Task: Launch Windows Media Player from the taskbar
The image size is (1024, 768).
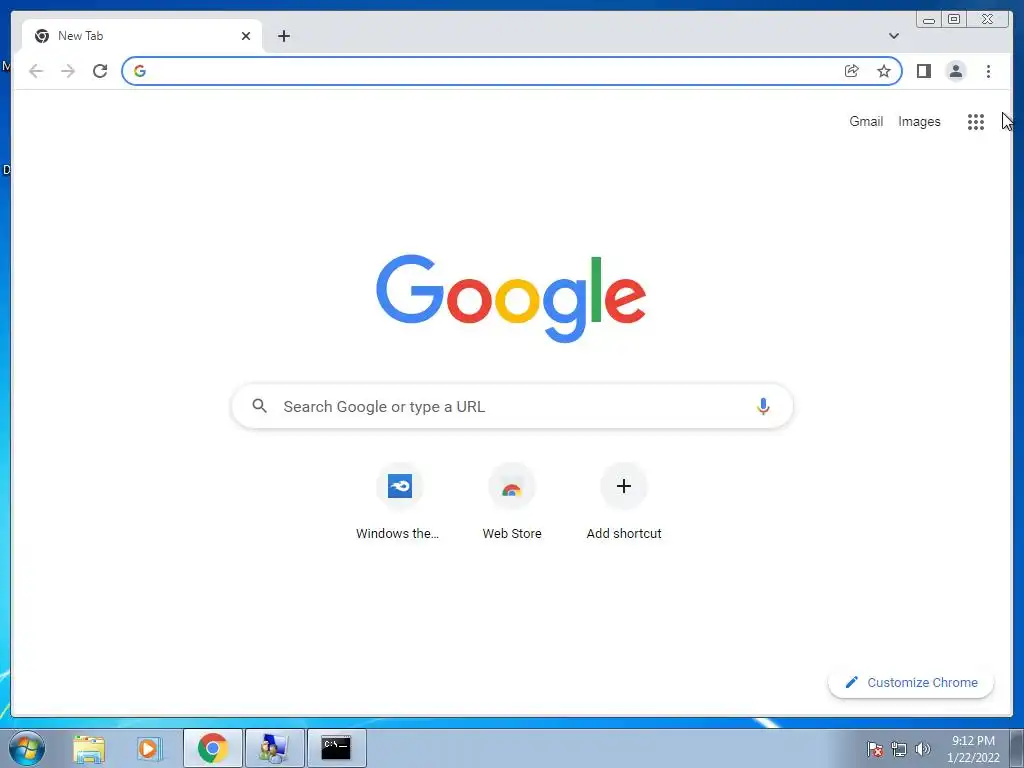Action: tap(150, 748)
